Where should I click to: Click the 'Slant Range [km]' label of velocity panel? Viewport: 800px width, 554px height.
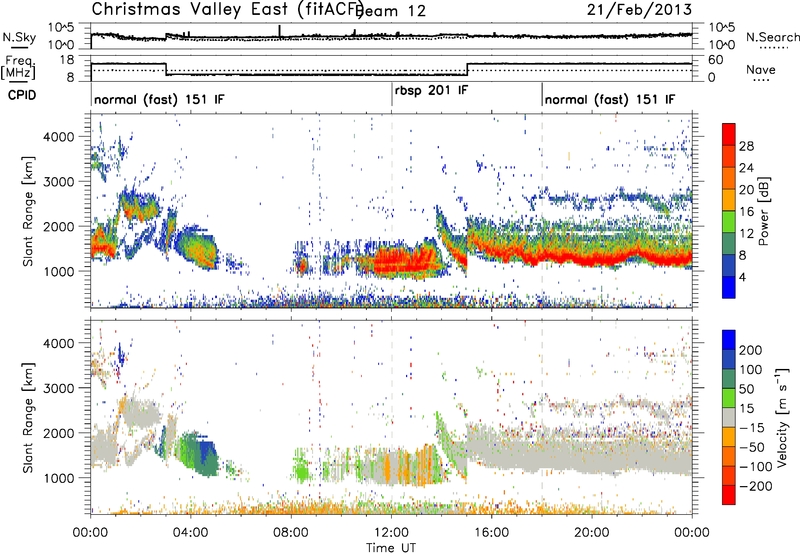29,417
